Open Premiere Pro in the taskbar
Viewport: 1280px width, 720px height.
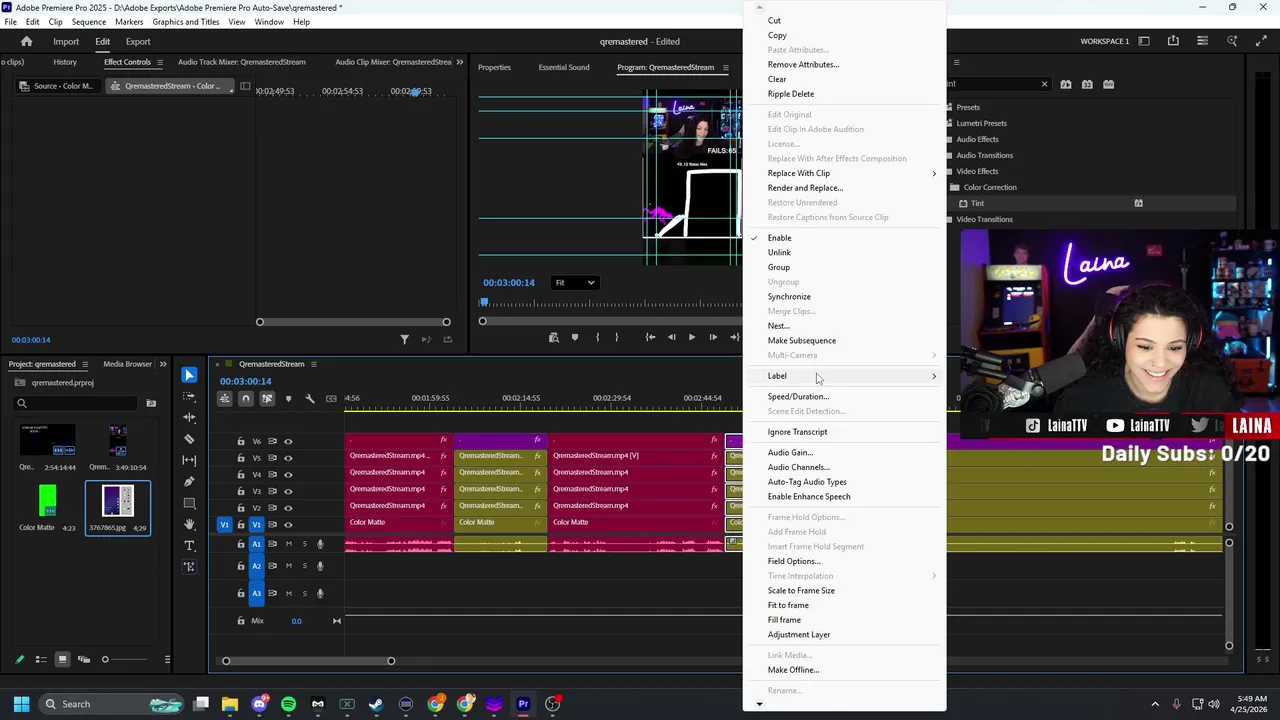pyautogui.click(x=523, y=704)
